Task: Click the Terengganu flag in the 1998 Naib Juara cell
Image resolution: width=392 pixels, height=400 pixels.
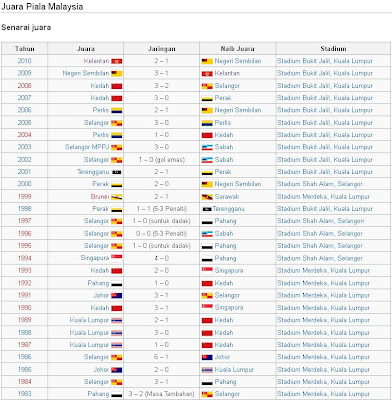Action: pyautogui.click(x=207, y=209)
